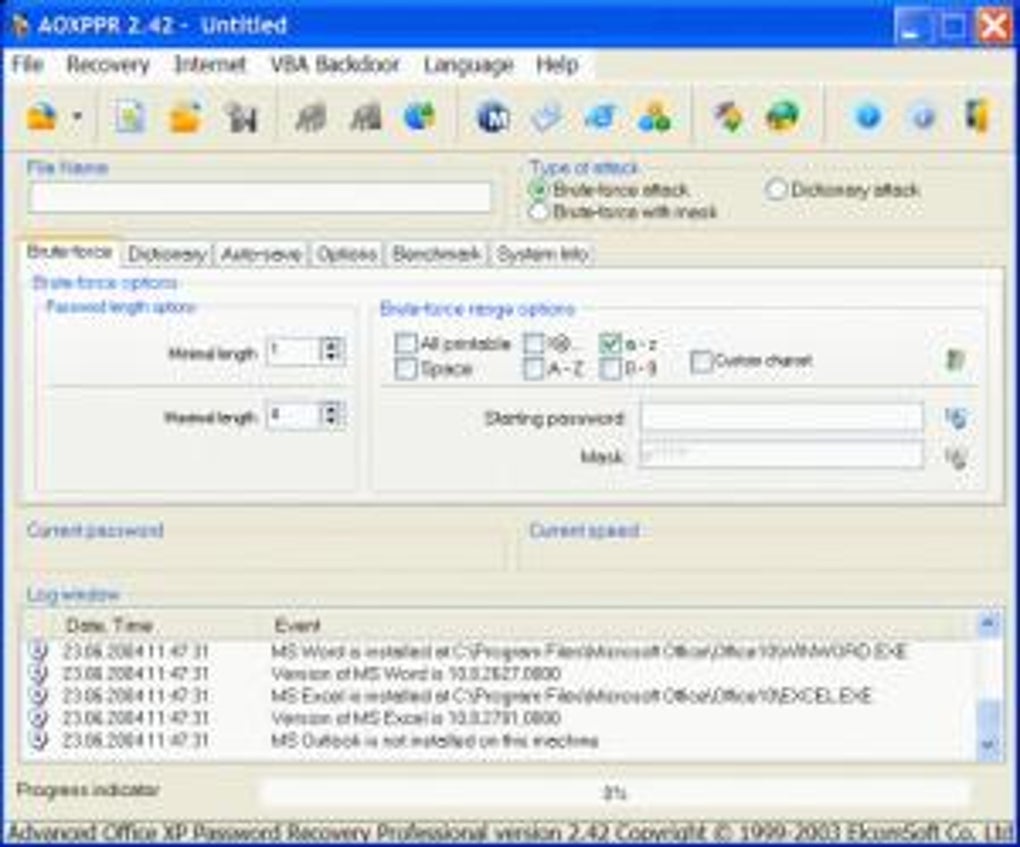This screenshot has height=847, width=1020.
Task: Enable the Space checkbox
Action: [x=406, y=369]
